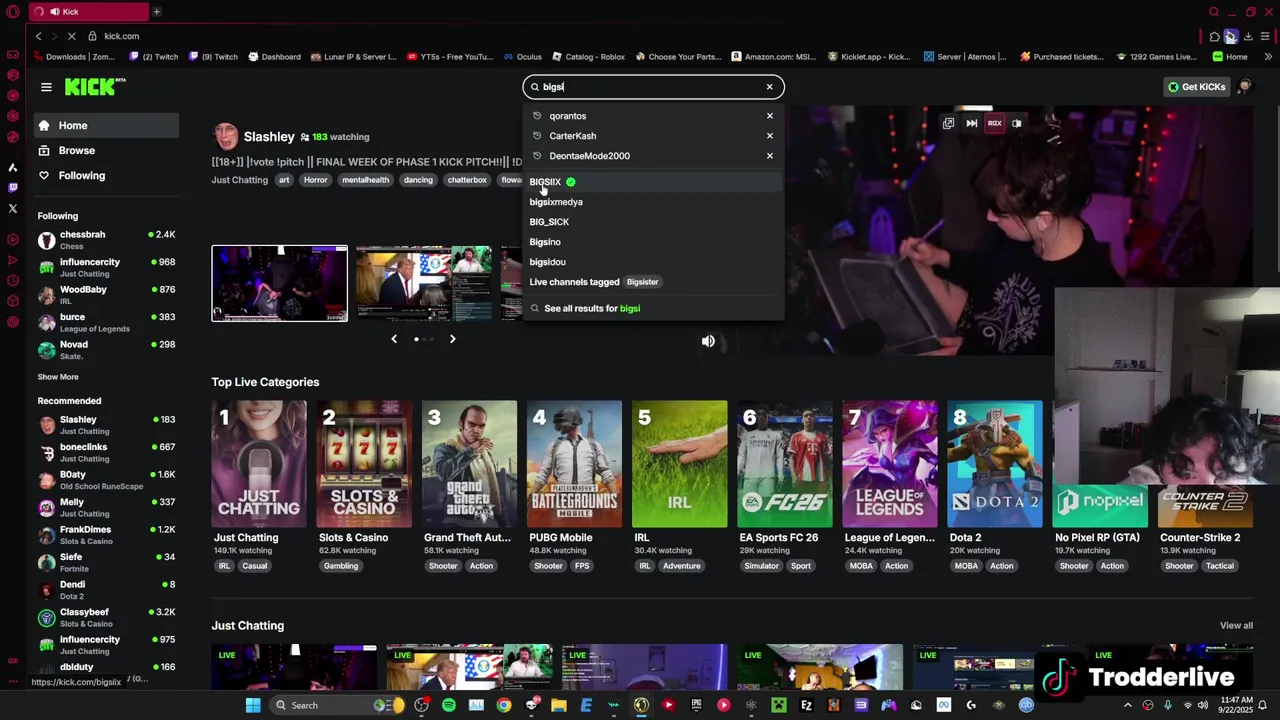Open the user profile avatar menu
The height and width of the screenshot is (720, 1280).
point(1245,87)
